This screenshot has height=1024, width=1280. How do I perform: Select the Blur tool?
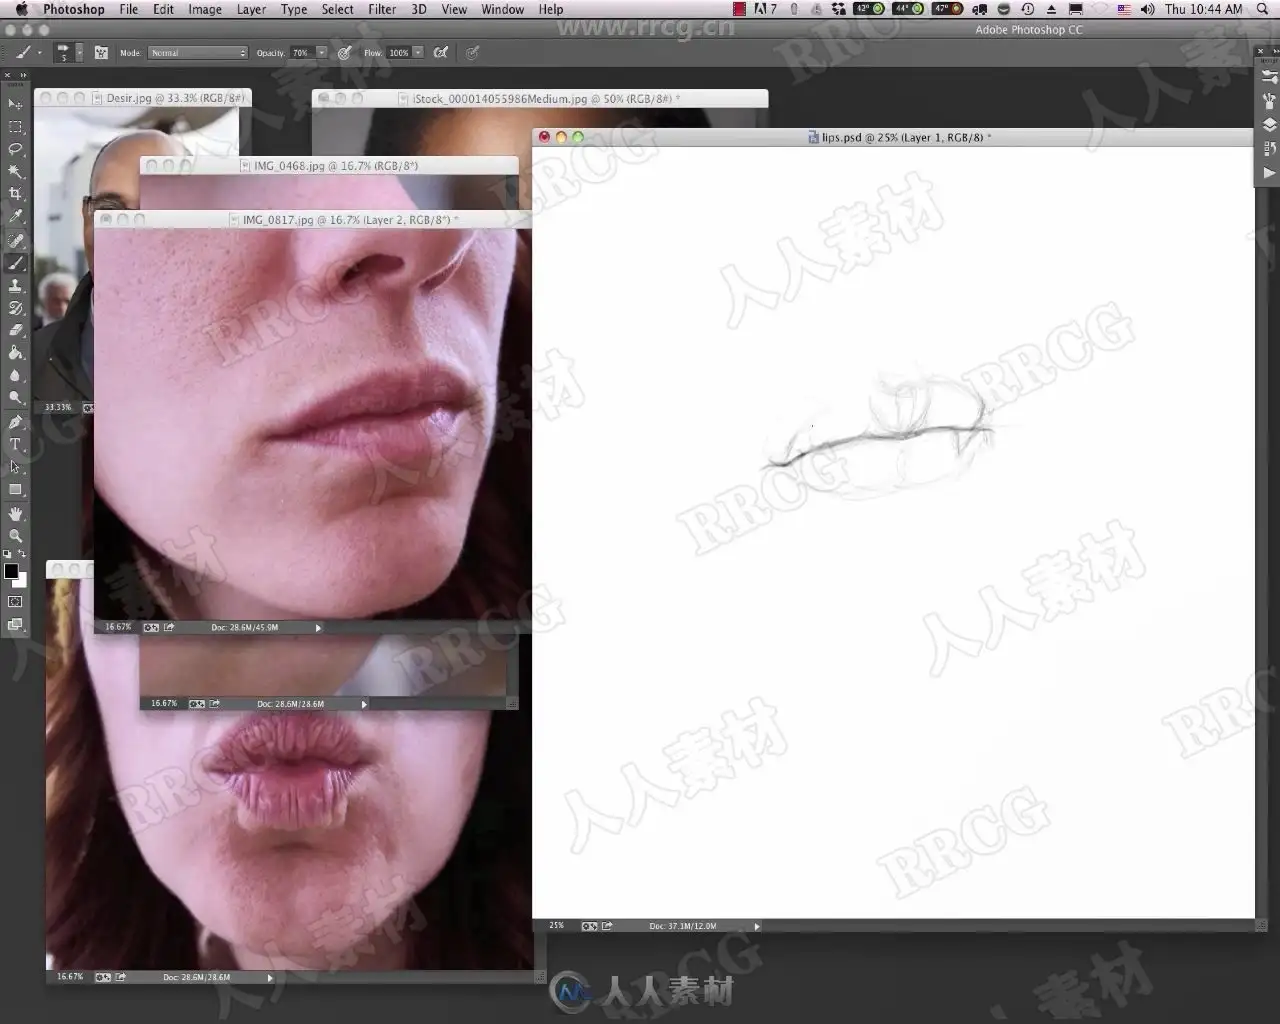[x=15, y=376]
